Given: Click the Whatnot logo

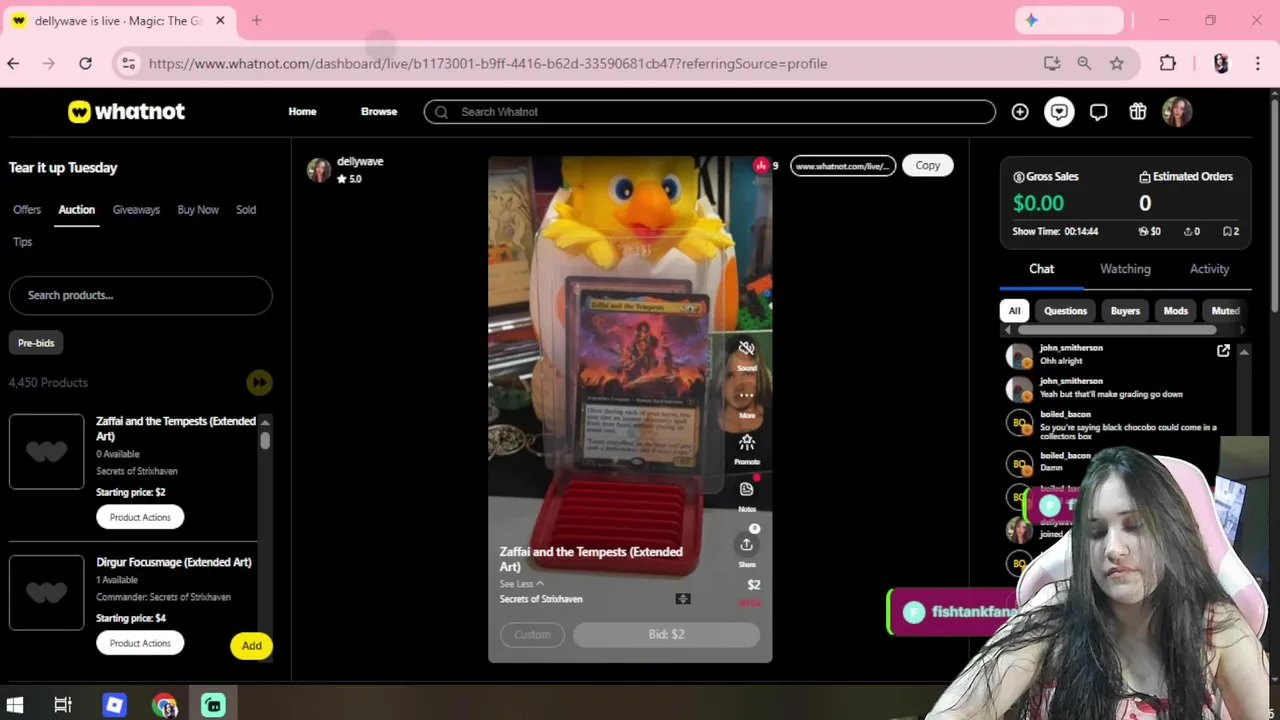Looking at the screenshot, I should [x=126, y=112].
